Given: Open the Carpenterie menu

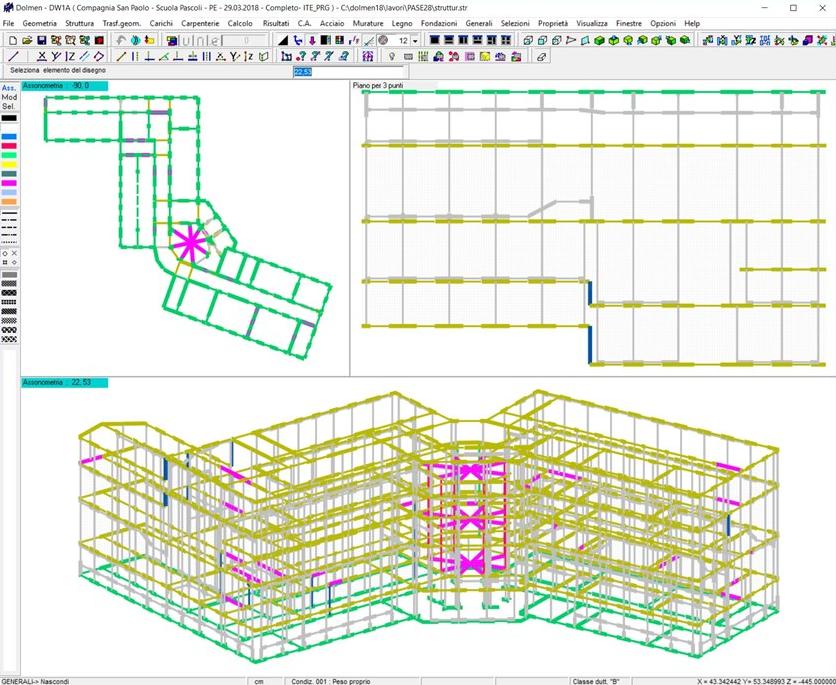Looking at the screenshot, I should coord(200,22).
